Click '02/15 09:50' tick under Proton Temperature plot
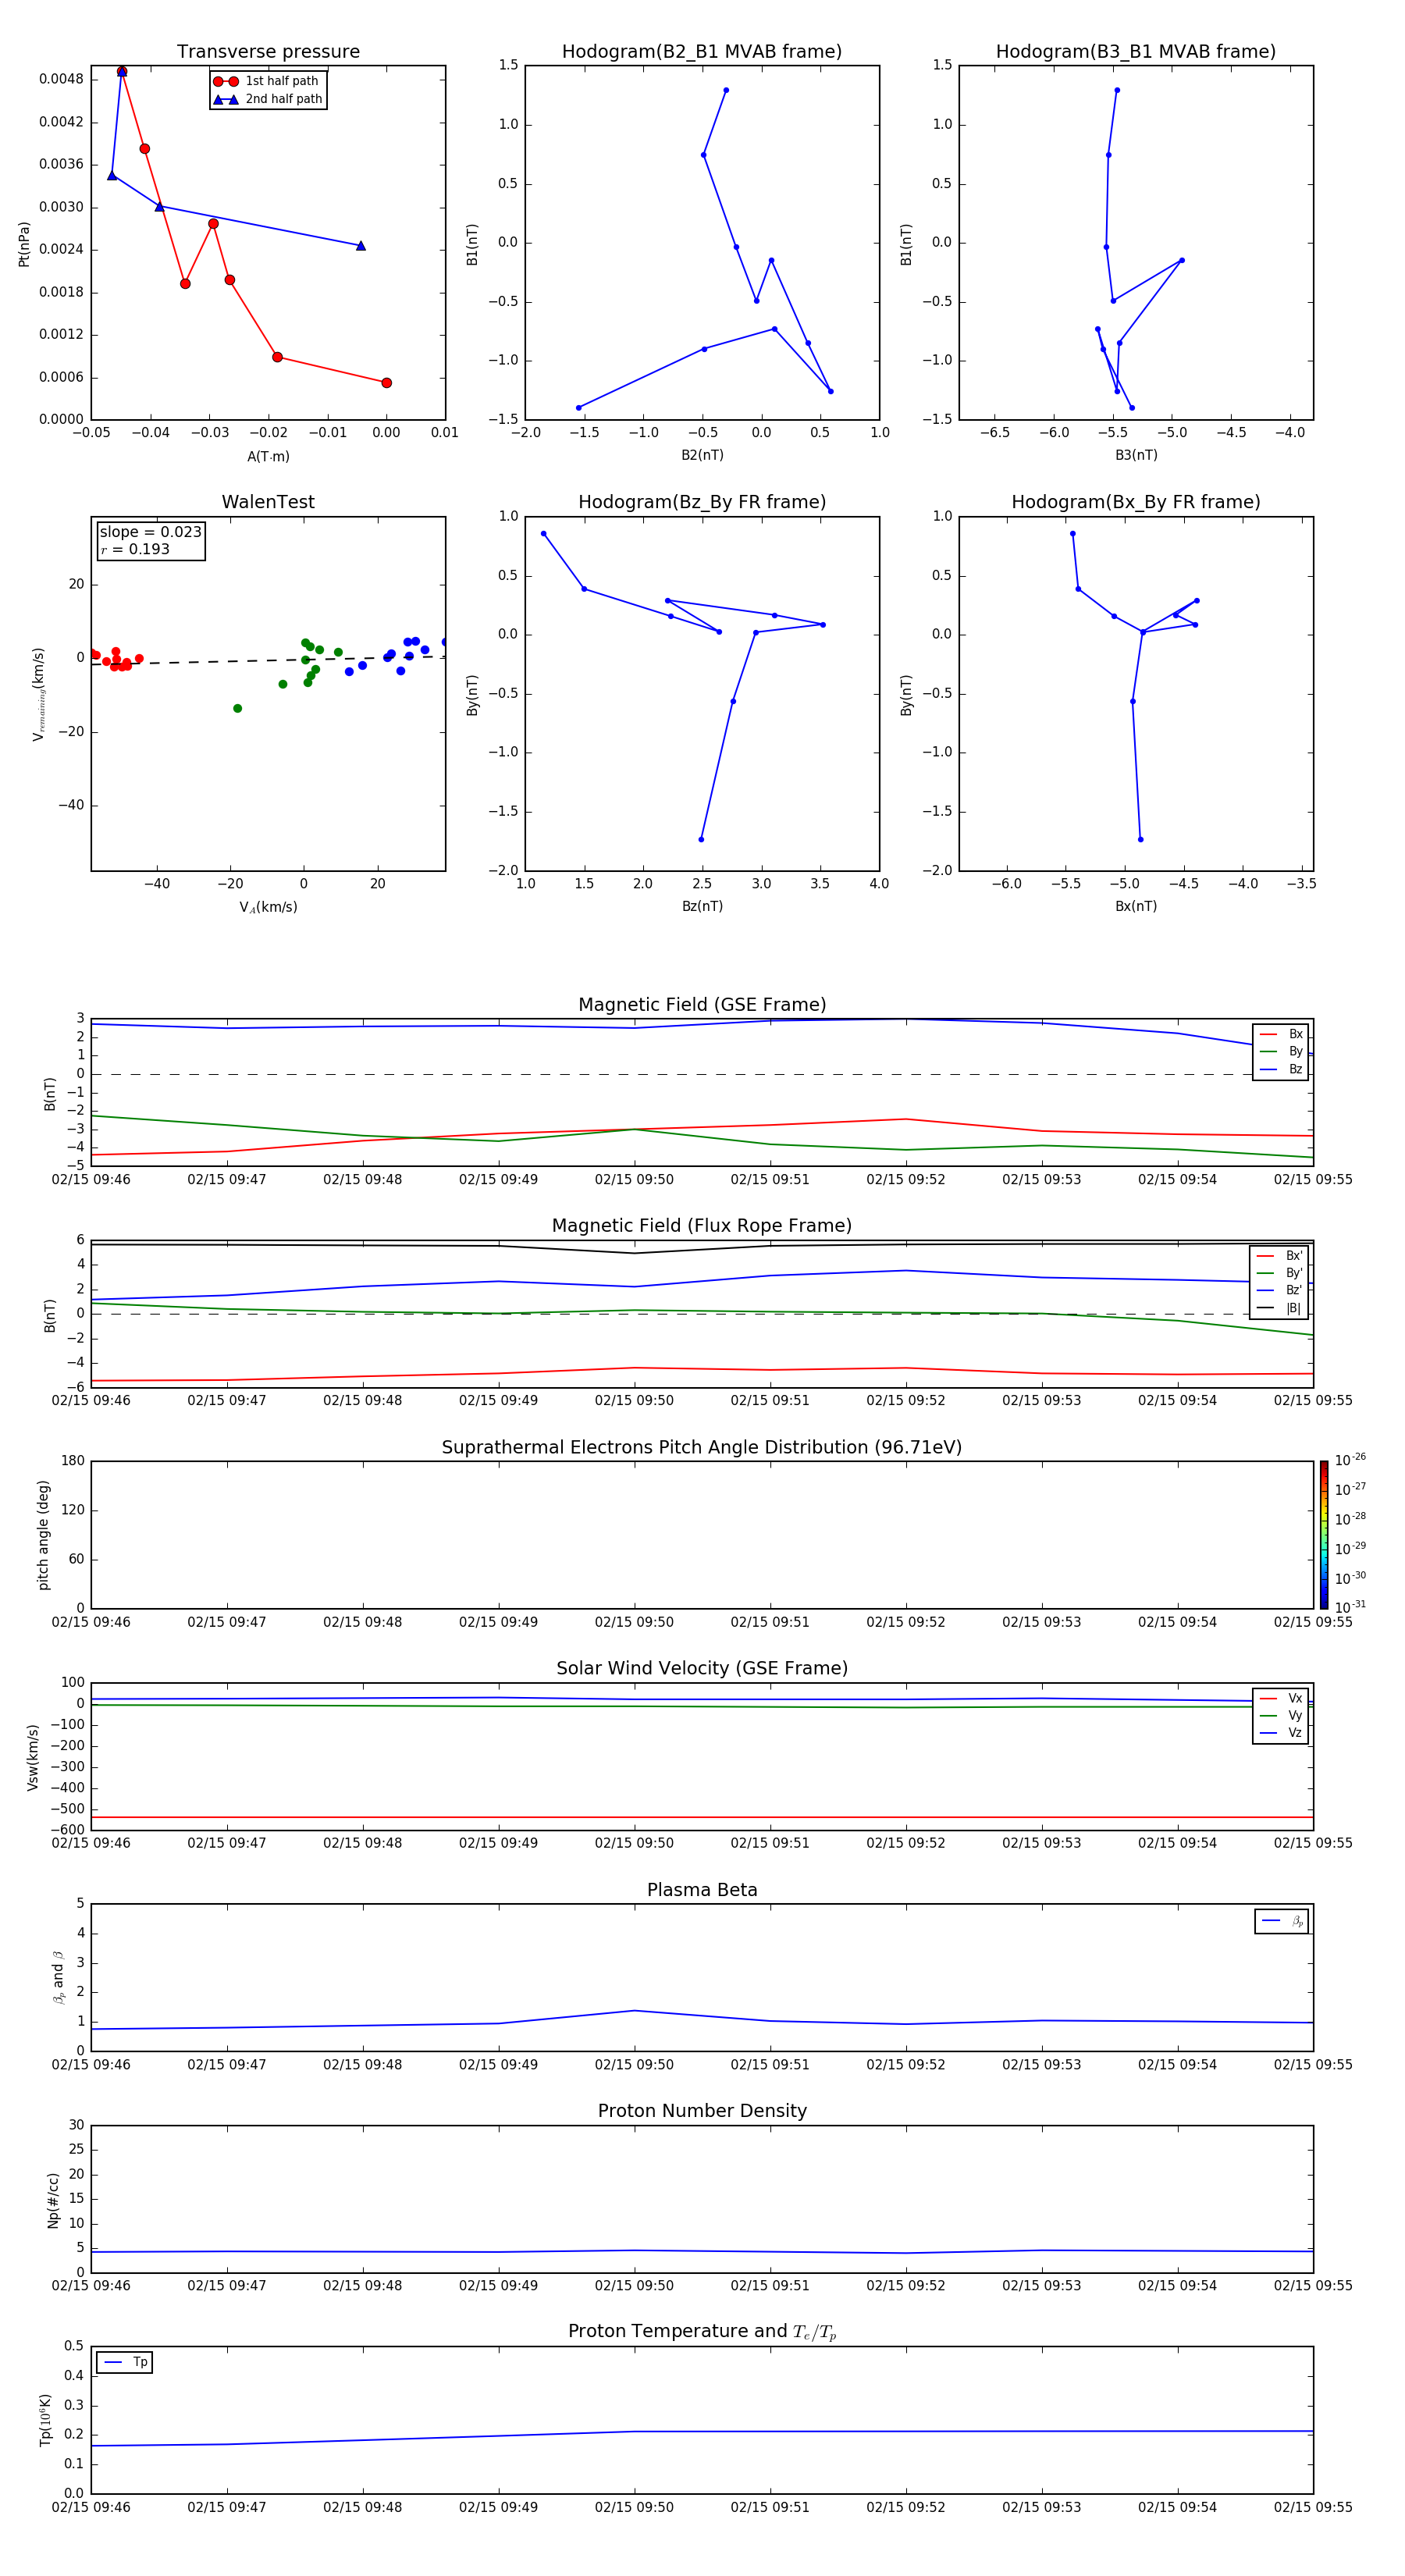The image size is (1405, 2576). click(634, 2507)
